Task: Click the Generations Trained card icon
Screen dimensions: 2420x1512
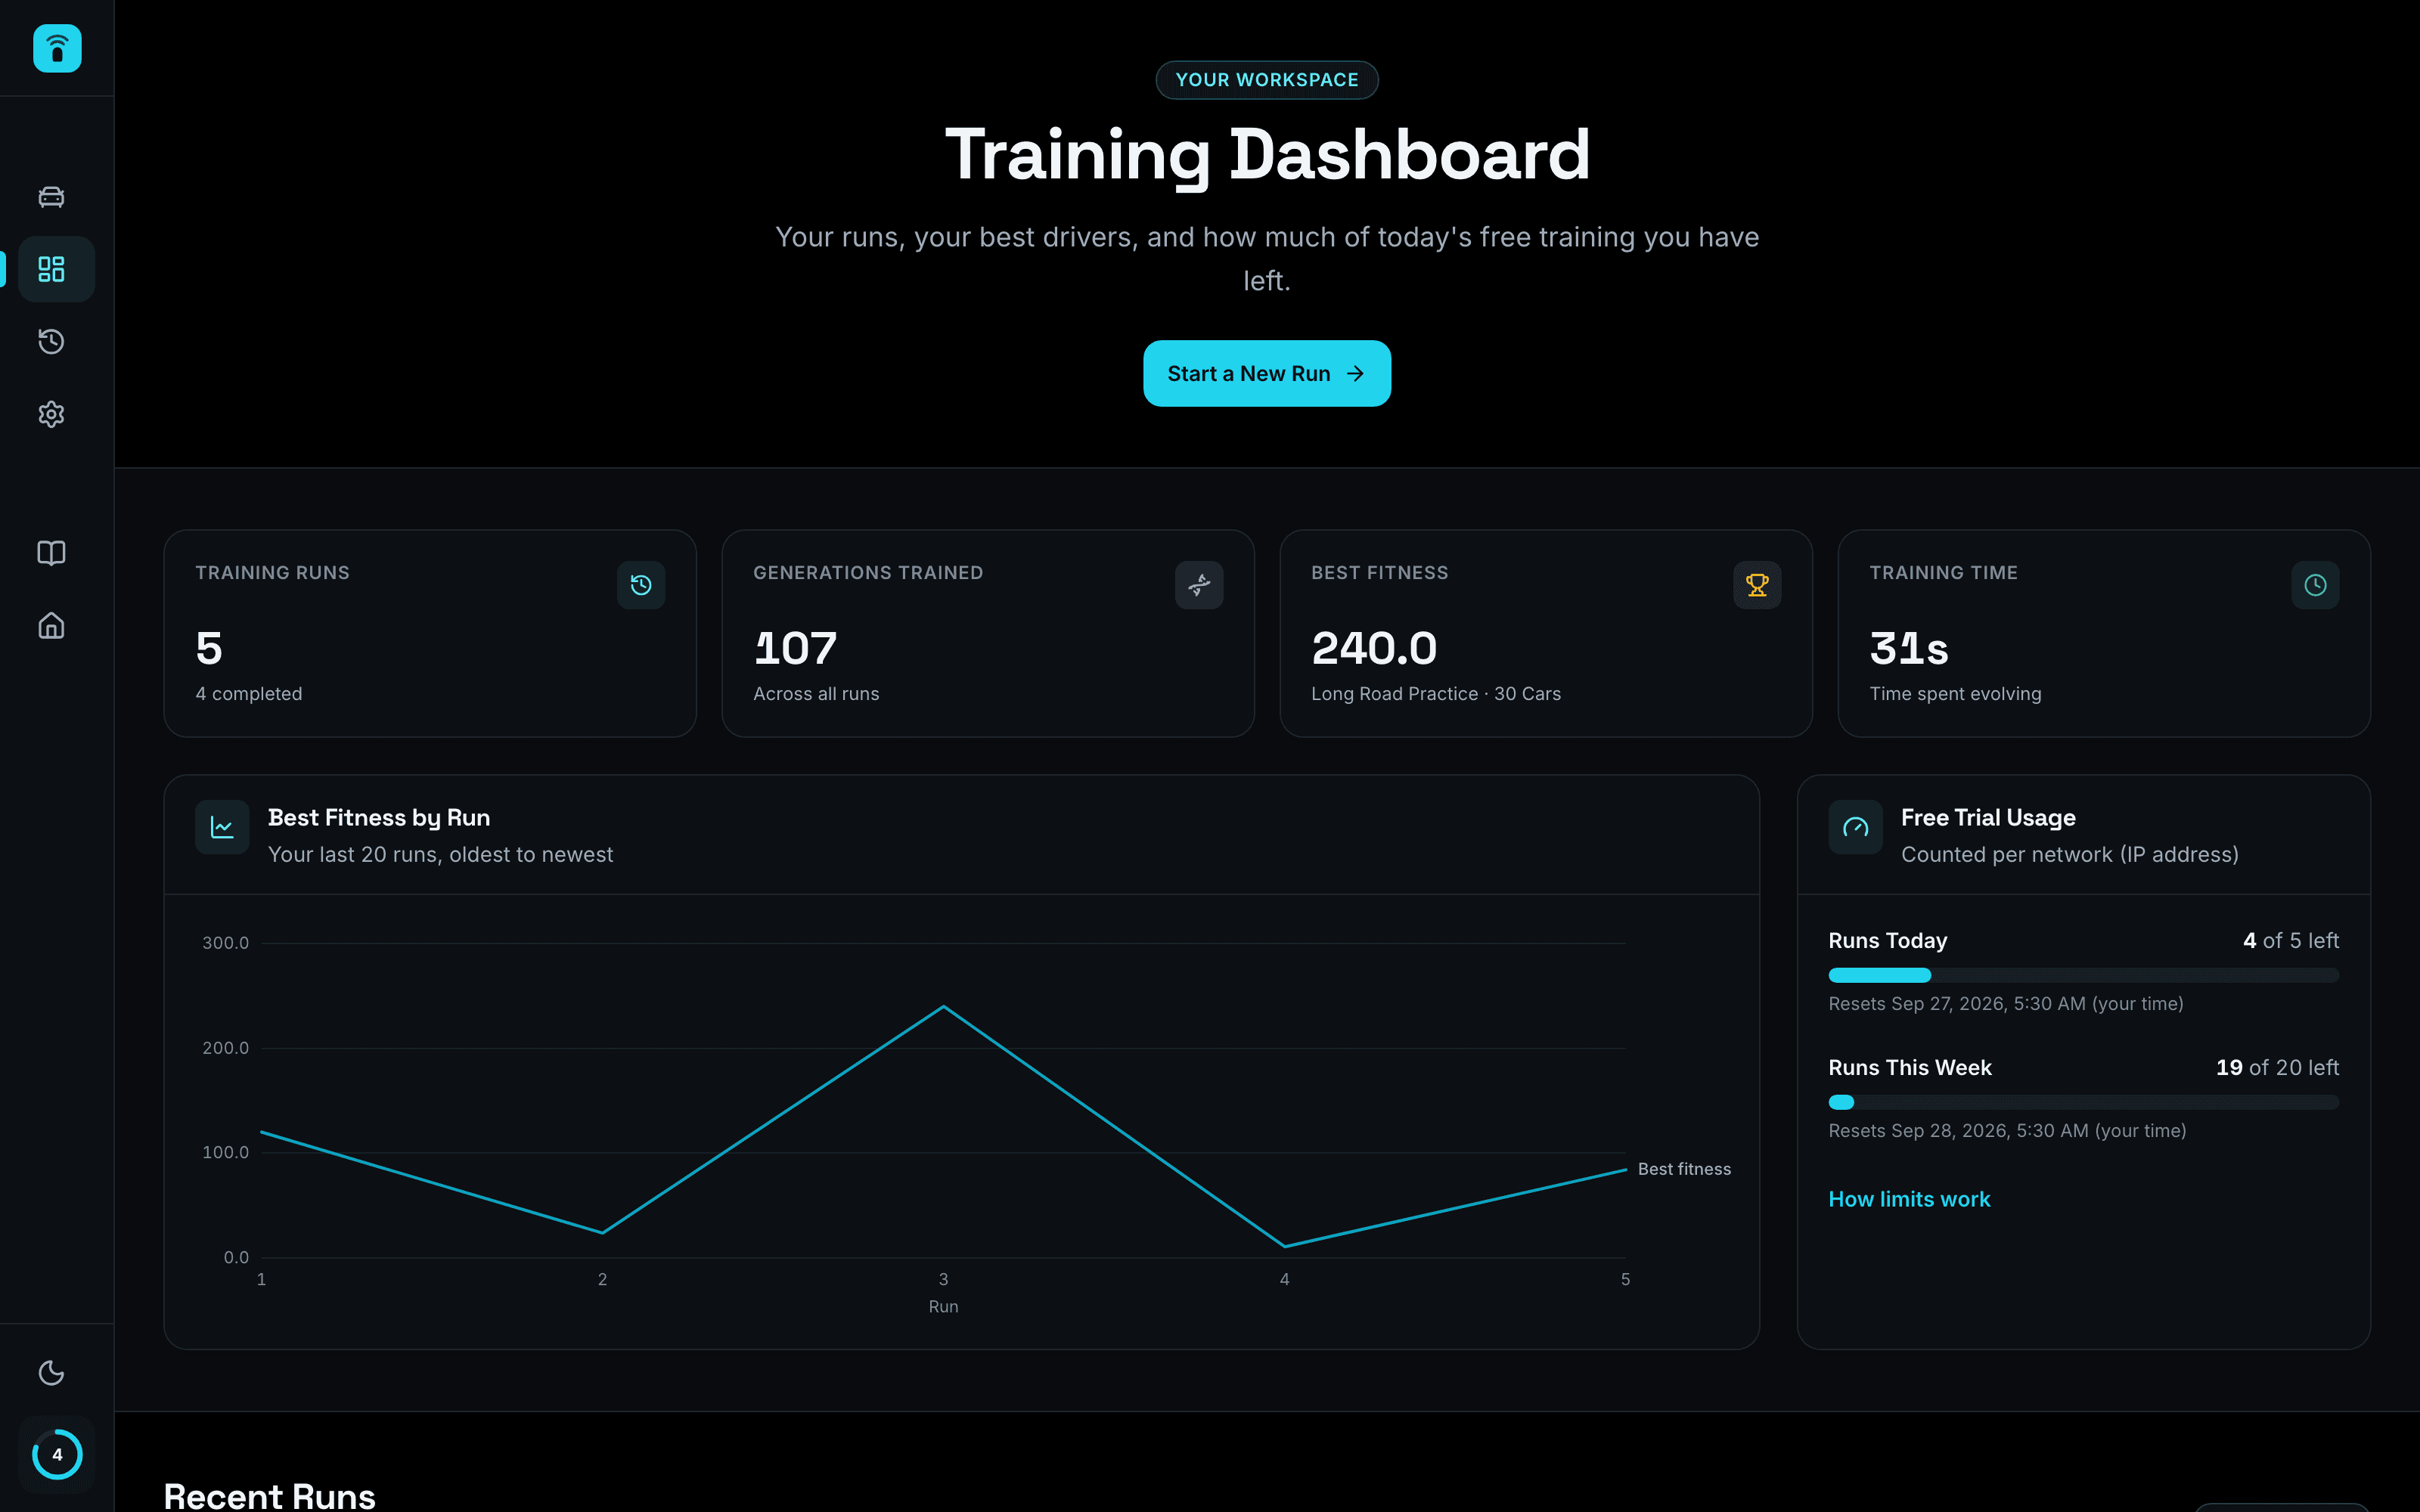Action: (x=1199, y=585)
